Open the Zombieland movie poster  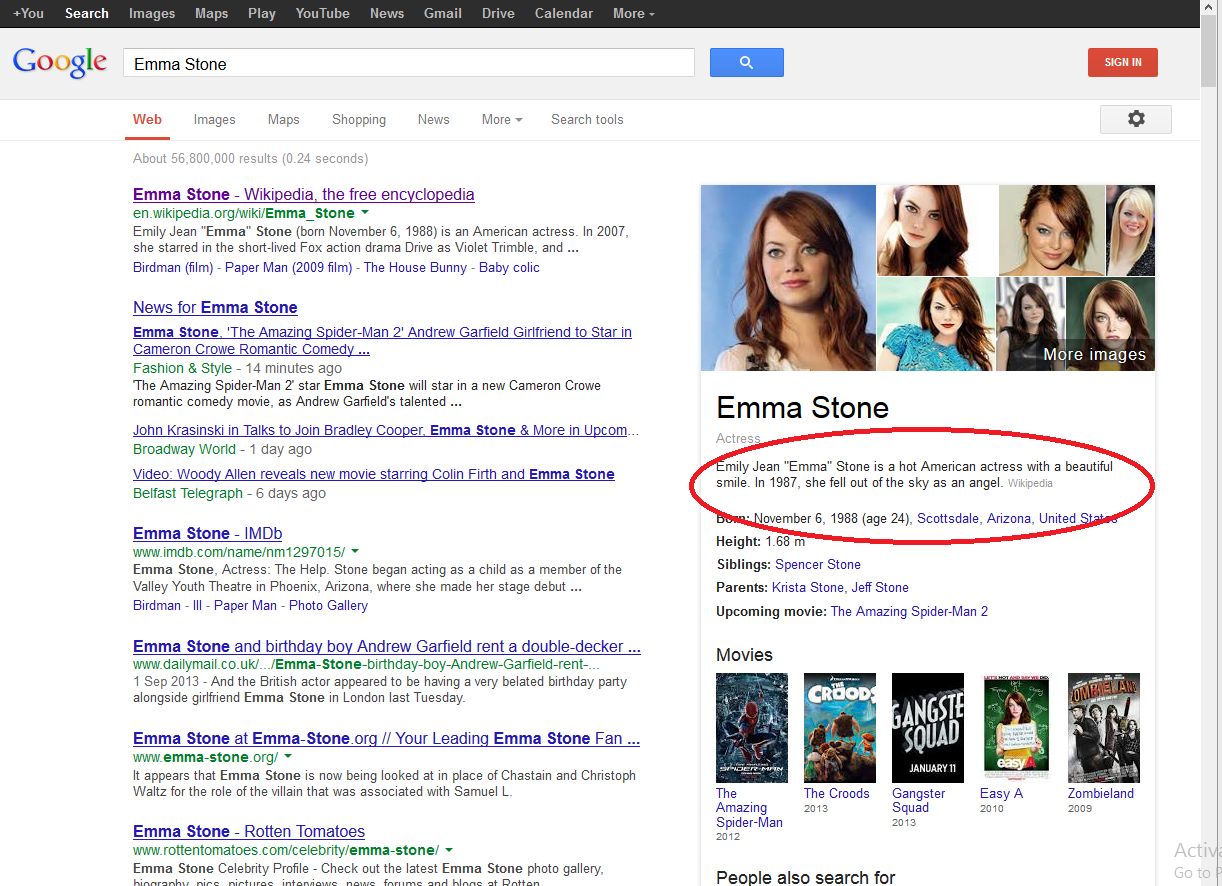1103,728
